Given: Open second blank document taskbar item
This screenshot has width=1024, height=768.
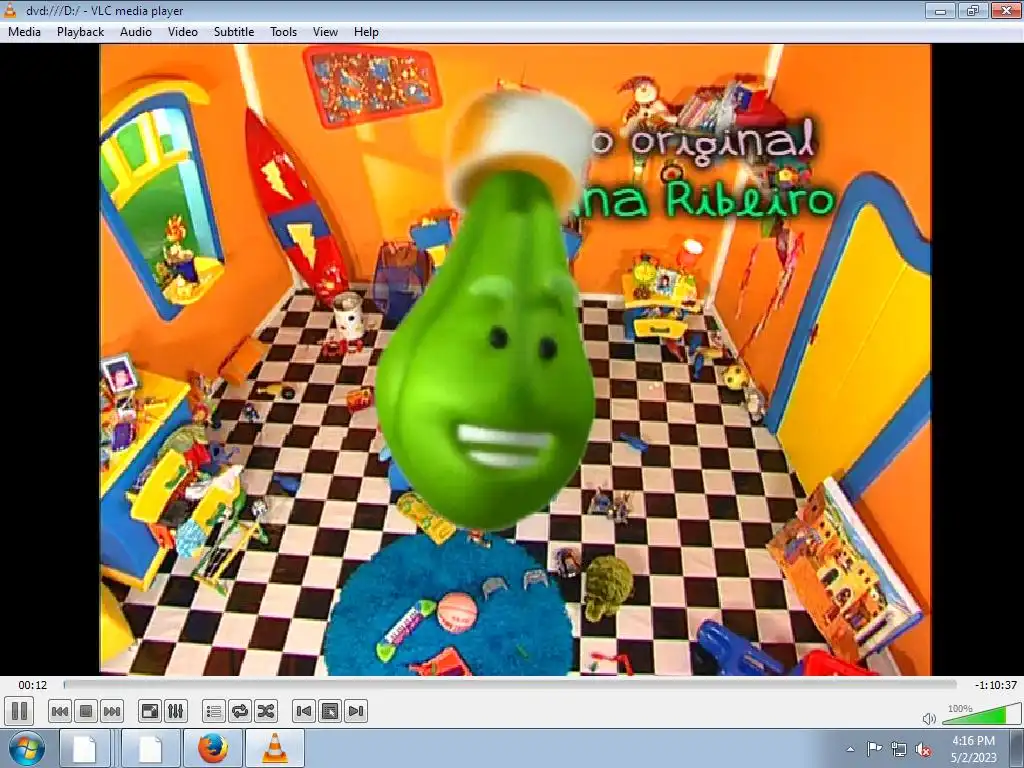Looking at the screenshot, I should [150, 748].
